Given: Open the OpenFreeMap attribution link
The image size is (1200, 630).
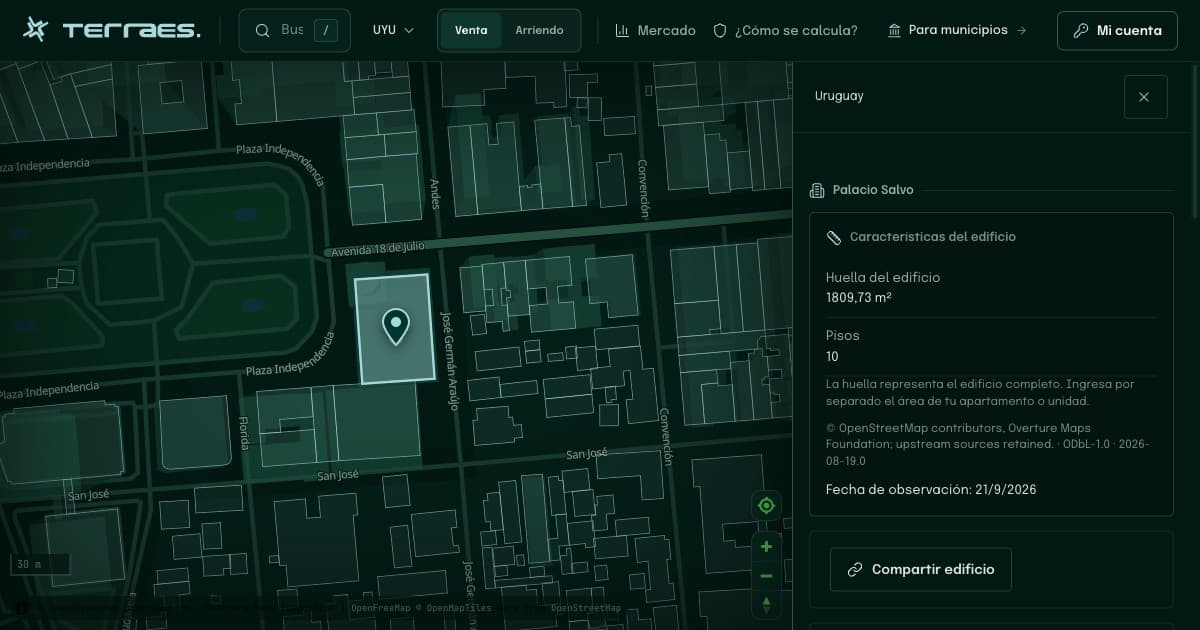Looking at the screenshot, I should [380, 608].
